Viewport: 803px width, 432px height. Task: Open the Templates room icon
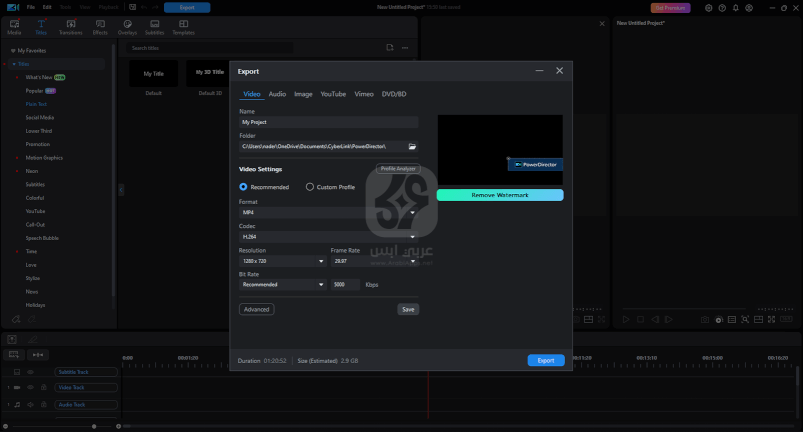coord(183,27)
